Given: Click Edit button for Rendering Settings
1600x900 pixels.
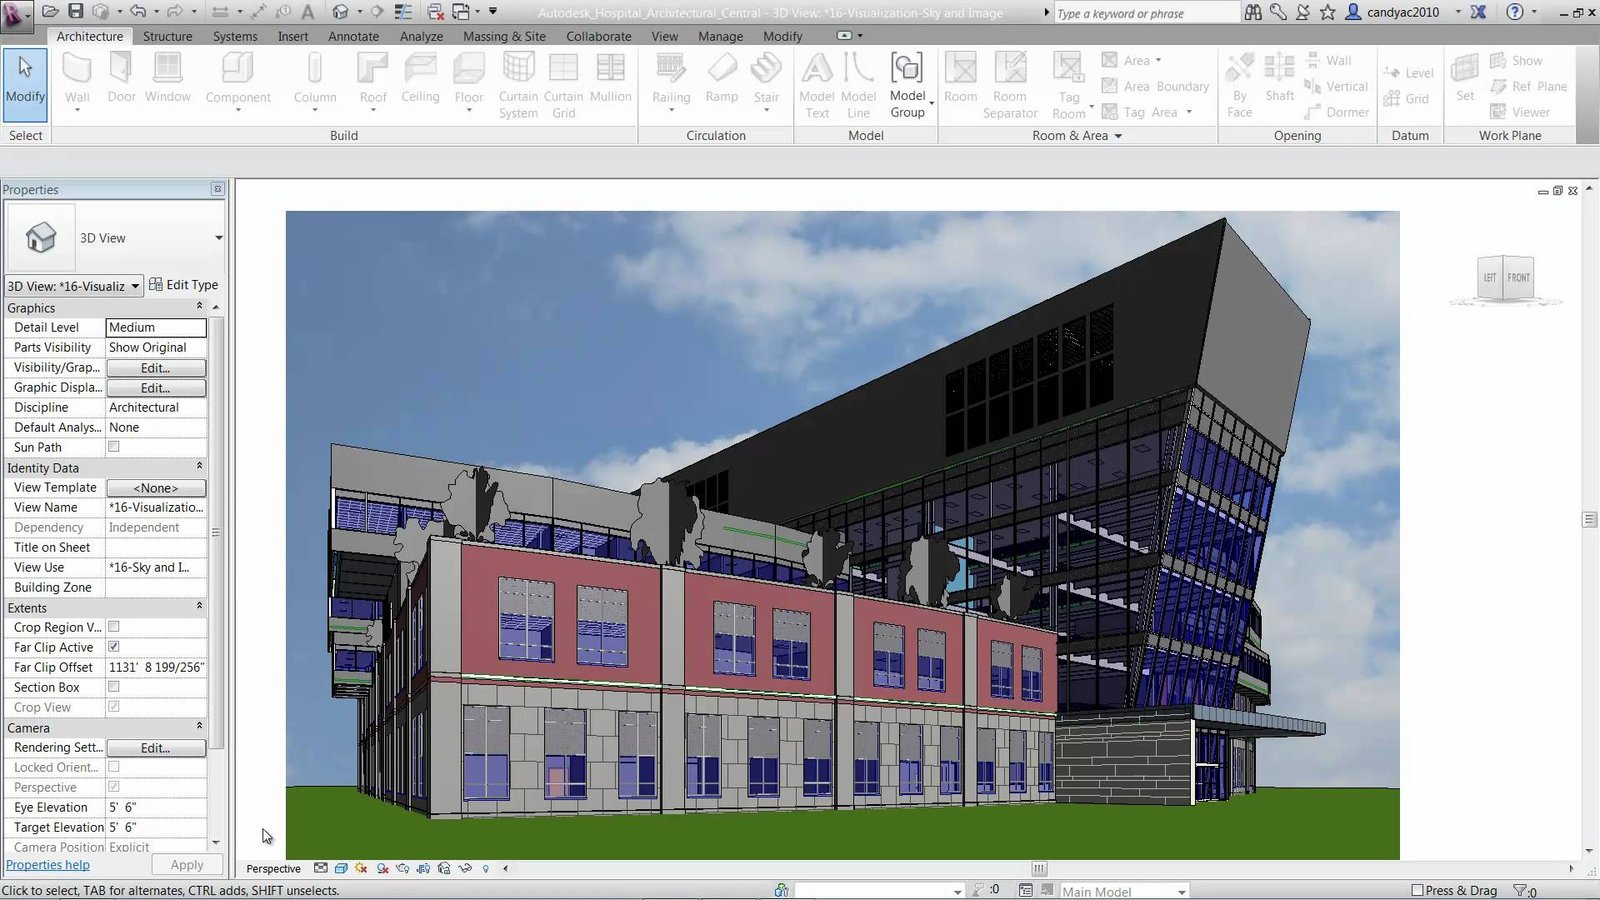Looking at the screenshot, I should click(156, 748).
